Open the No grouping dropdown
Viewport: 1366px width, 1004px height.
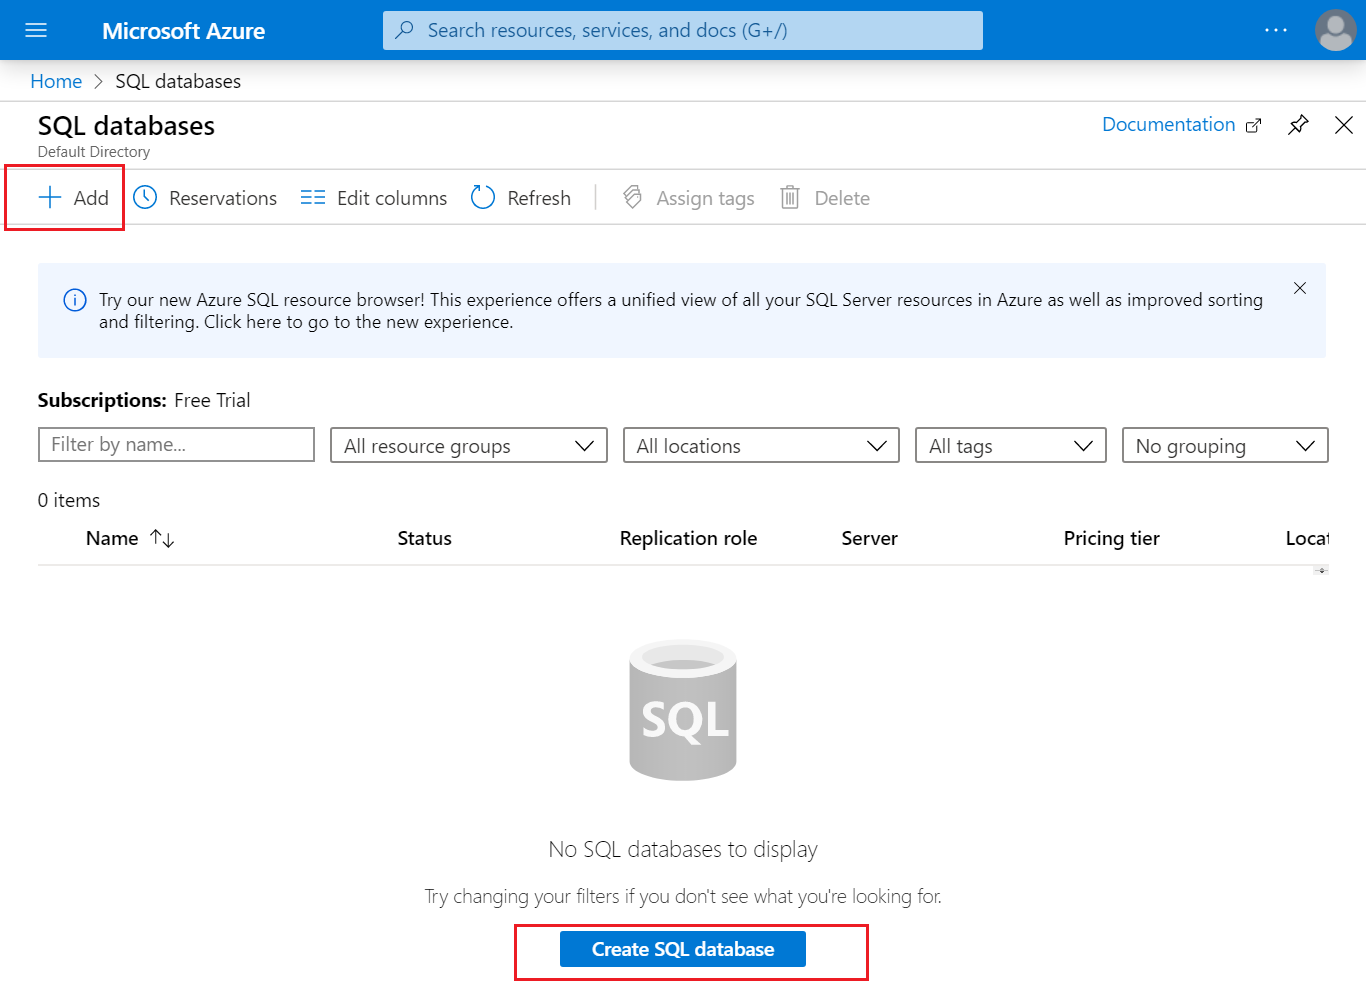pyautogui.click(x=1224, y=445)
